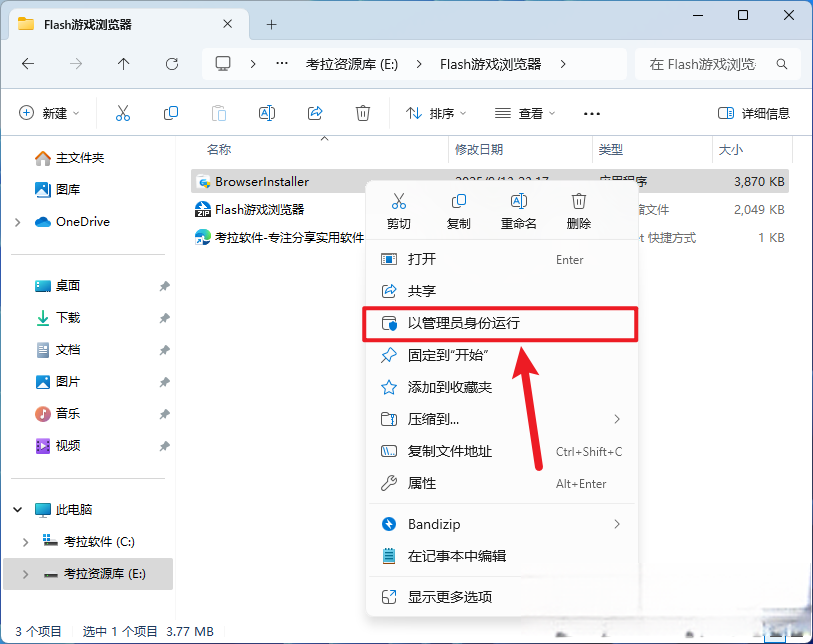The height and width of the screenshot is (644, 813).
Task: Open 图库 in the sidebar
Action: coord(58,190)
